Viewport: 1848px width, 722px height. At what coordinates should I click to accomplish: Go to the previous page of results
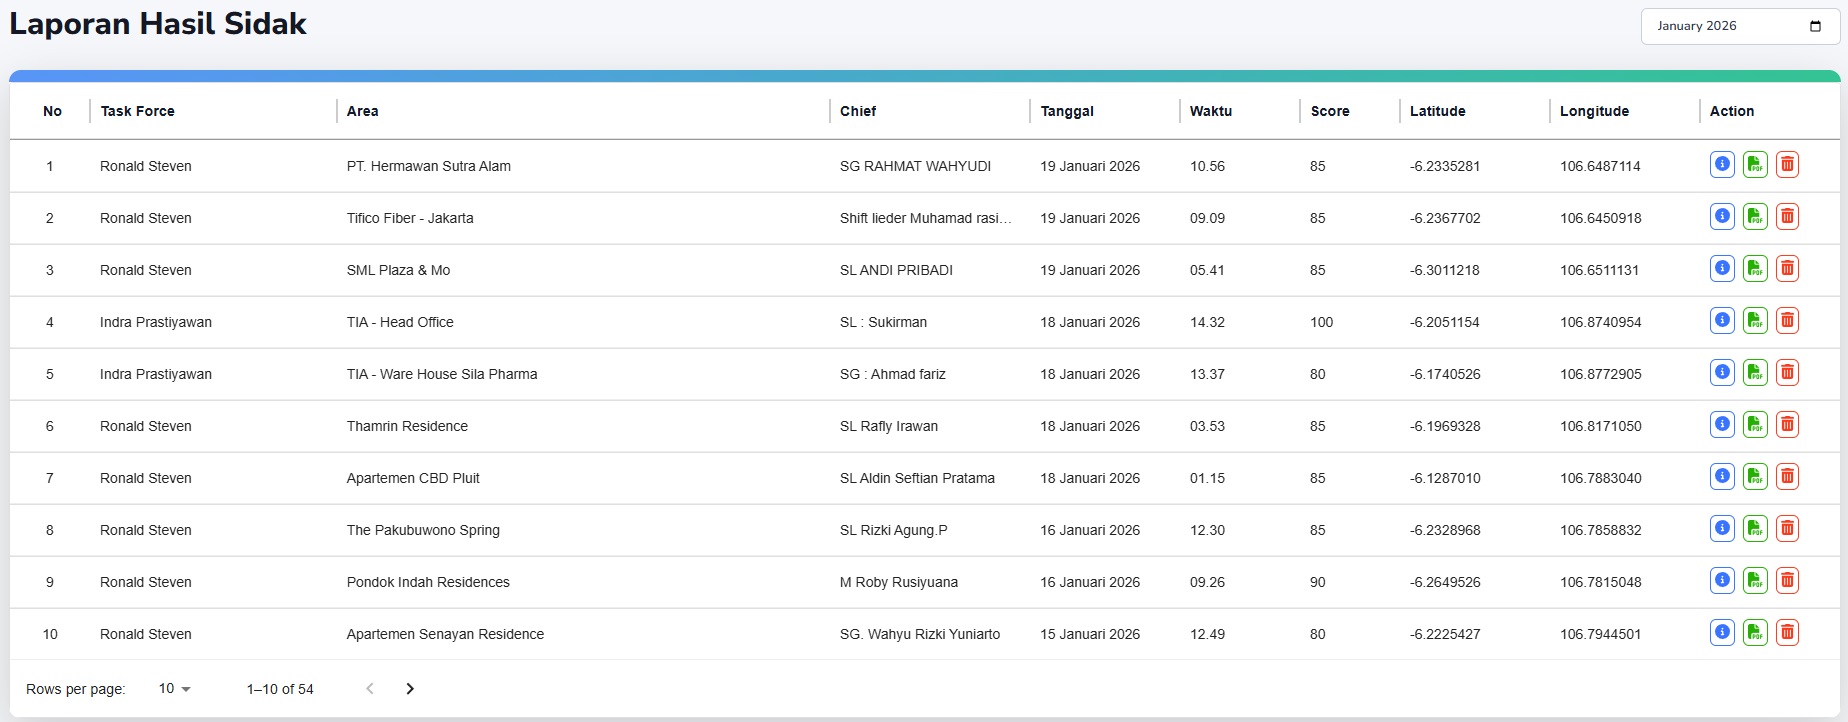[370, 689]
